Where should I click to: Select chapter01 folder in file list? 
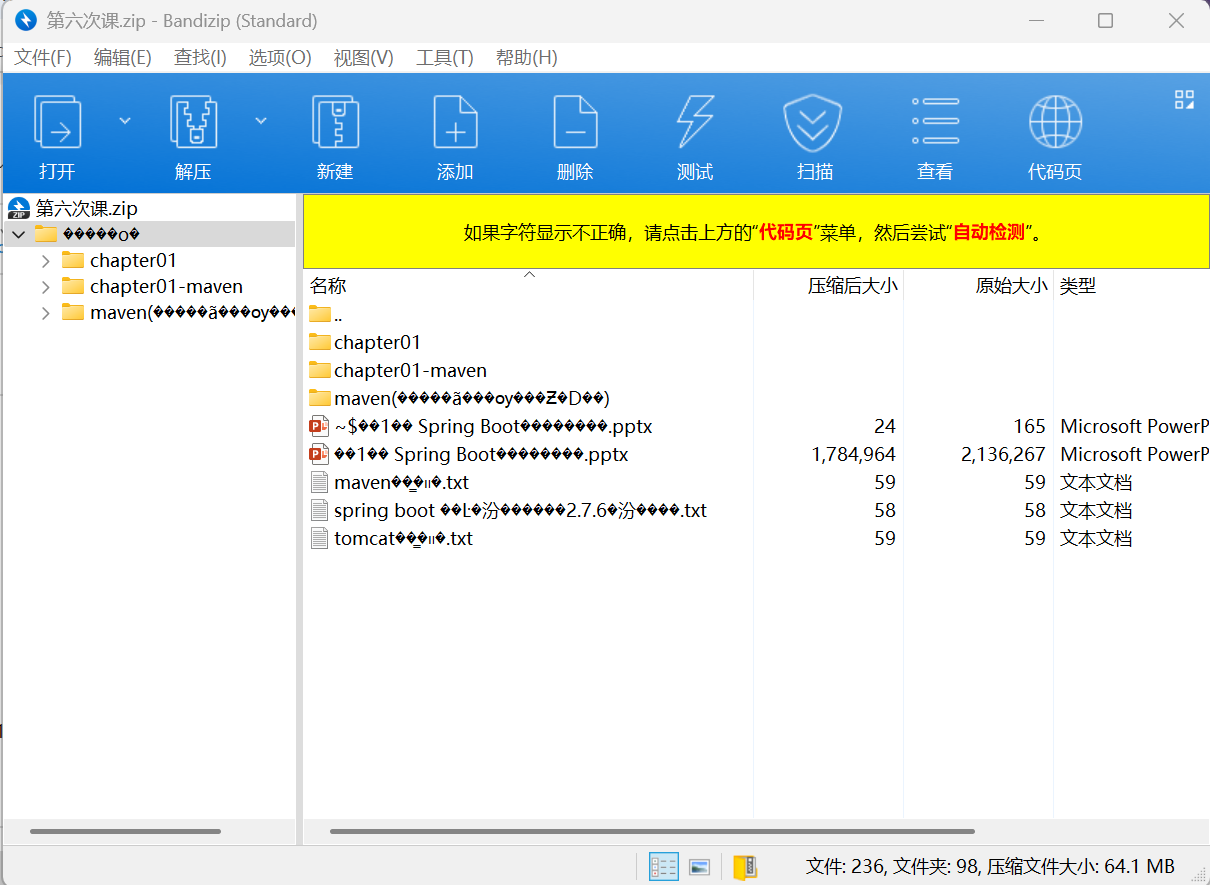click(756, 342)
